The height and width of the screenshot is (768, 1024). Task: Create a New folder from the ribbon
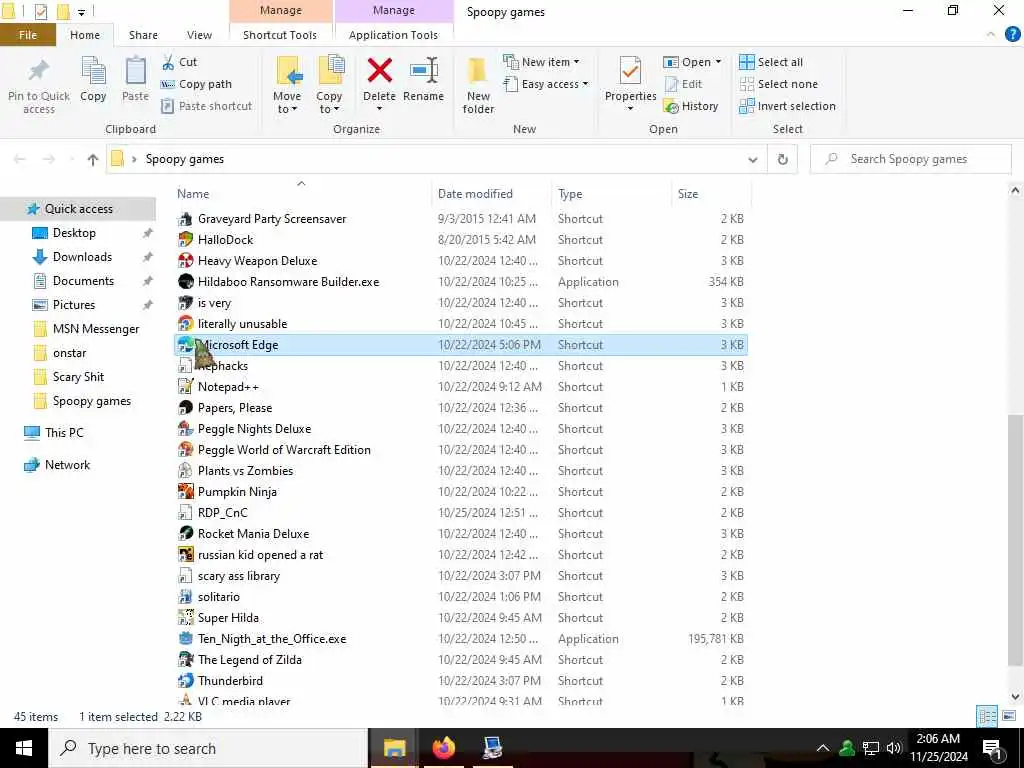(x=478, y=86)
